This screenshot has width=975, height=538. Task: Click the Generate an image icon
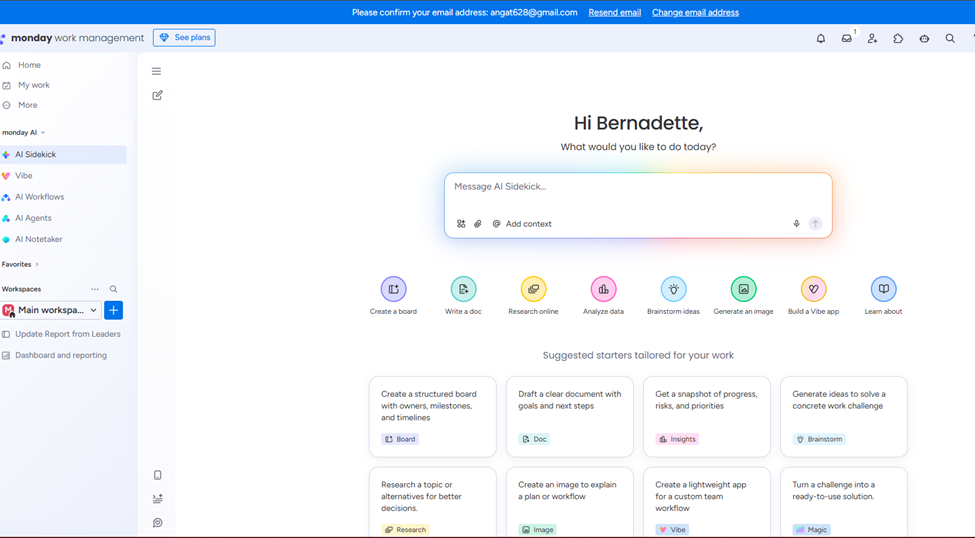click(x=744, y=289)
